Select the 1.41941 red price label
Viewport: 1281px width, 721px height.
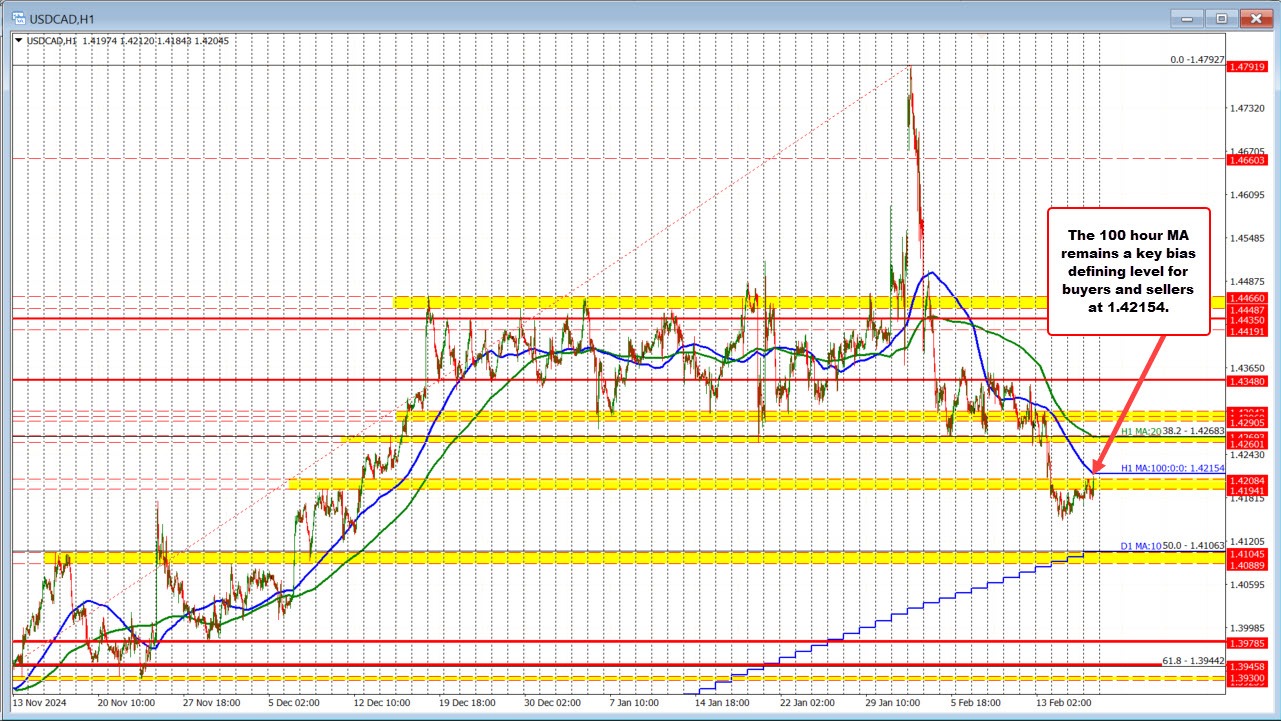click(x=1247, y=492)
